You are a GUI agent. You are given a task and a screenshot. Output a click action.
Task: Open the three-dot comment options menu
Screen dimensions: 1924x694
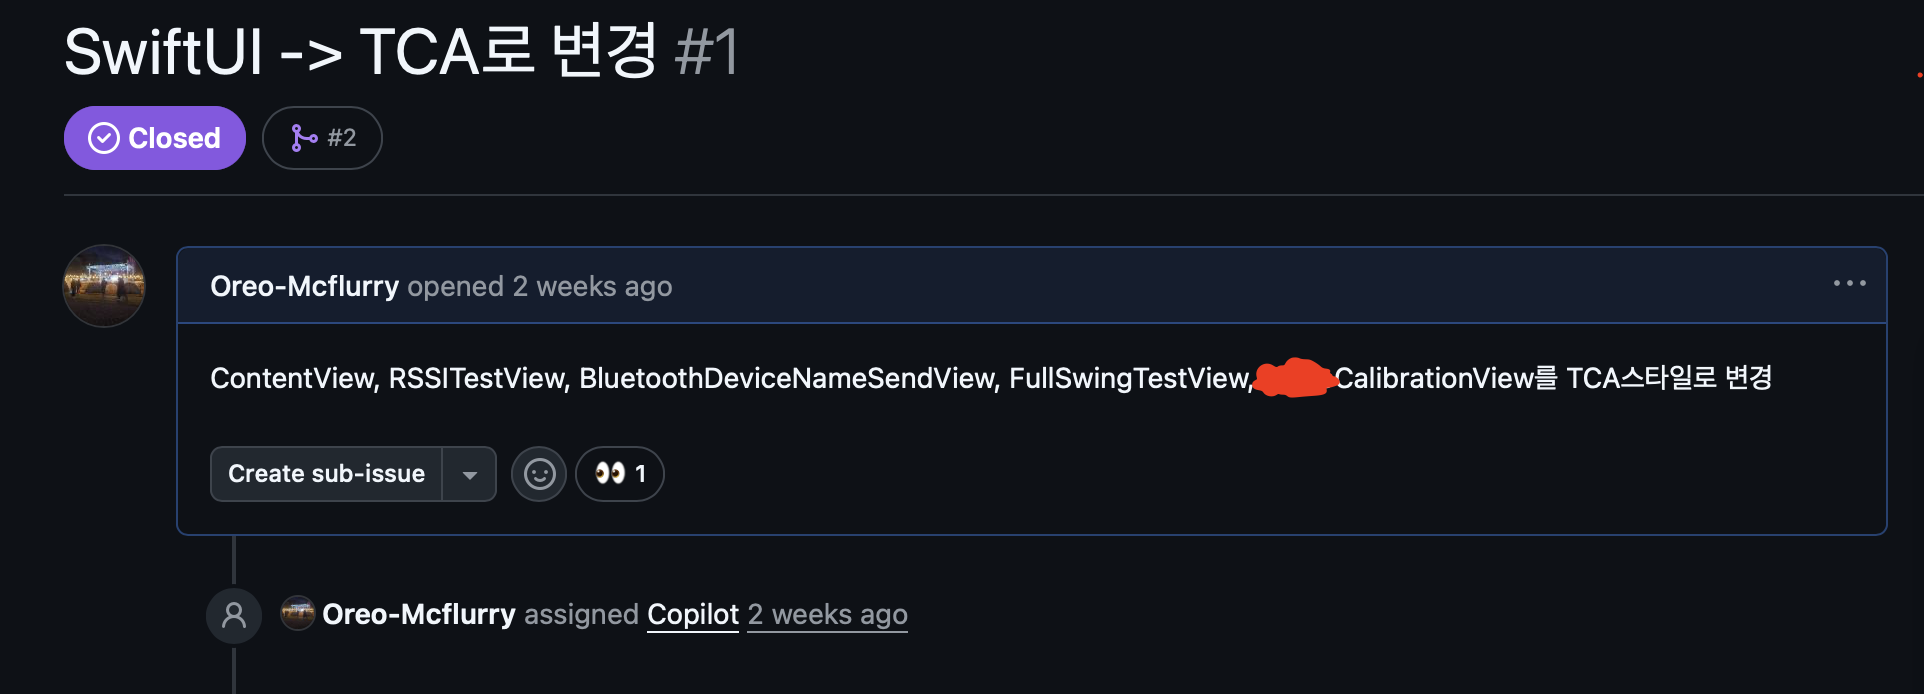1850,283
